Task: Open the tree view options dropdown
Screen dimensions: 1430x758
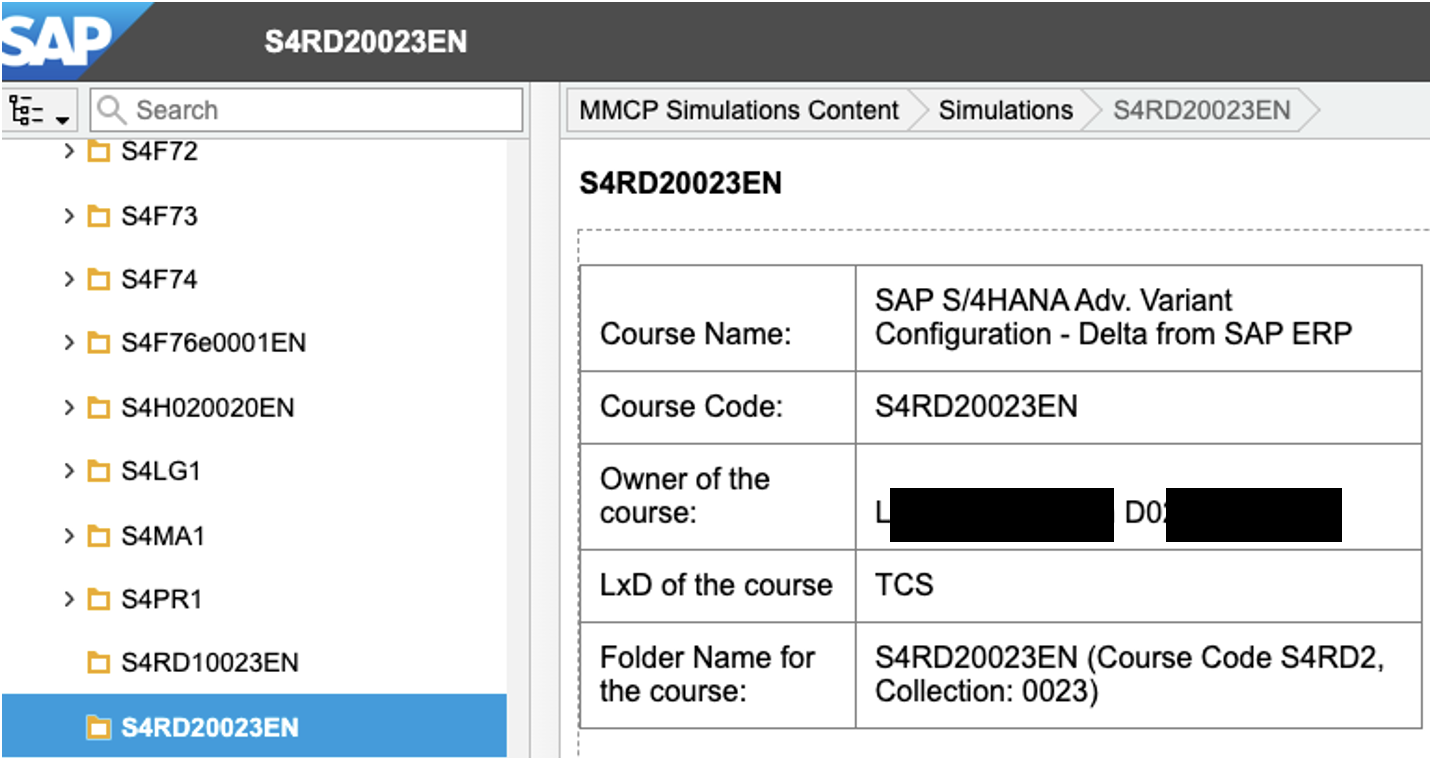Action: 40,110
